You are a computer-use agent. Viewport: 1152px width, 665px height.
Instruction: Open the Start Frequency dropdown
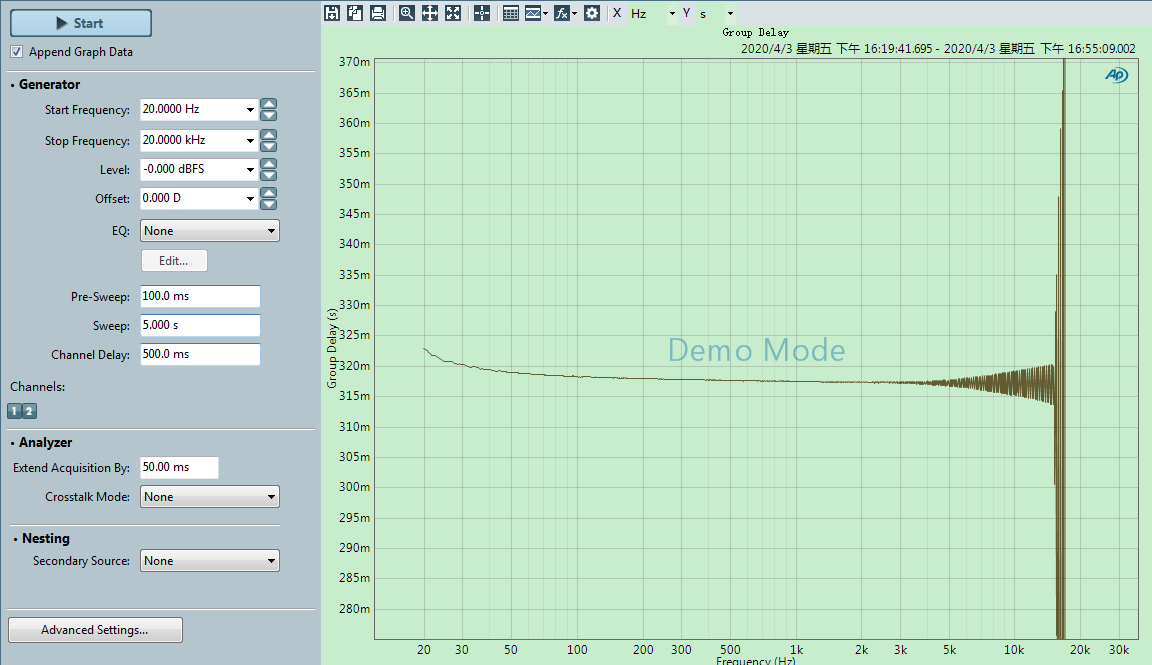[251, 109]
